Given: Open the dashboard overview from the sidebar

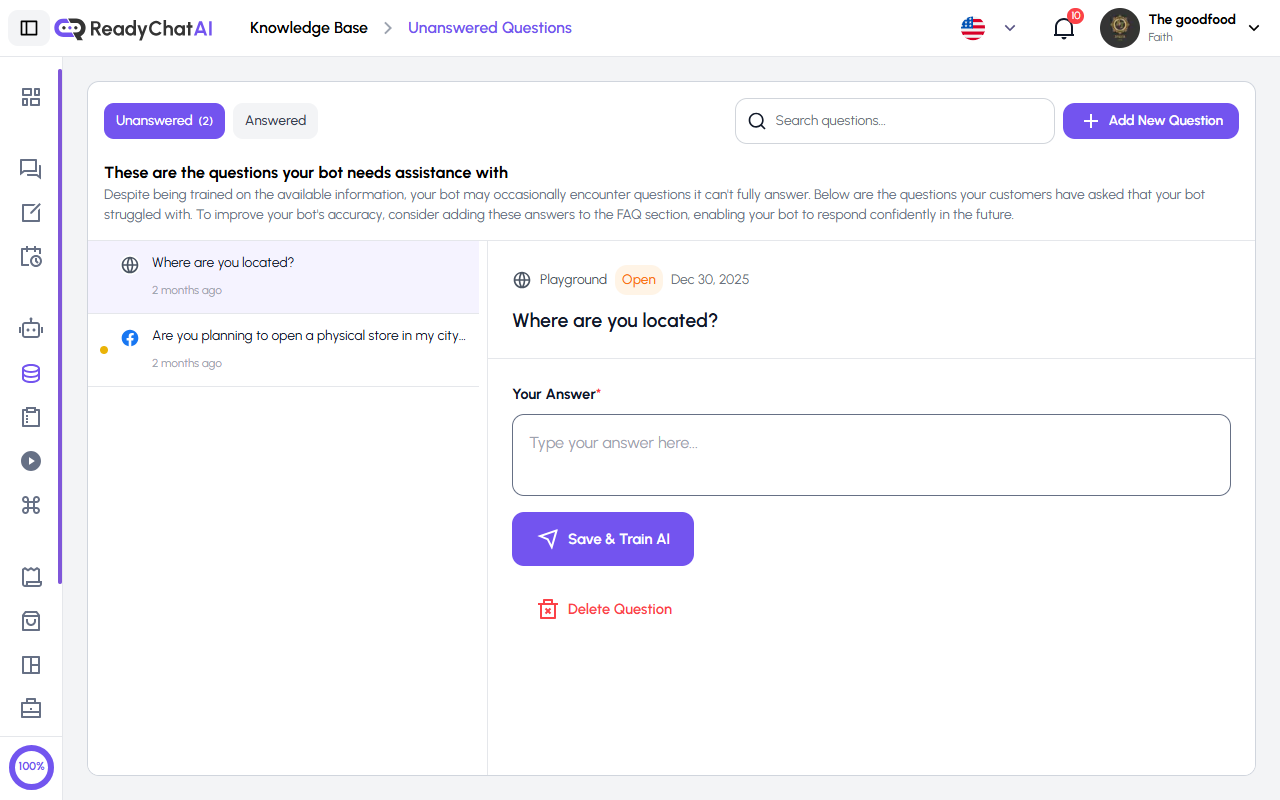Looking at the screenshot, I should [x=31, y=97].
